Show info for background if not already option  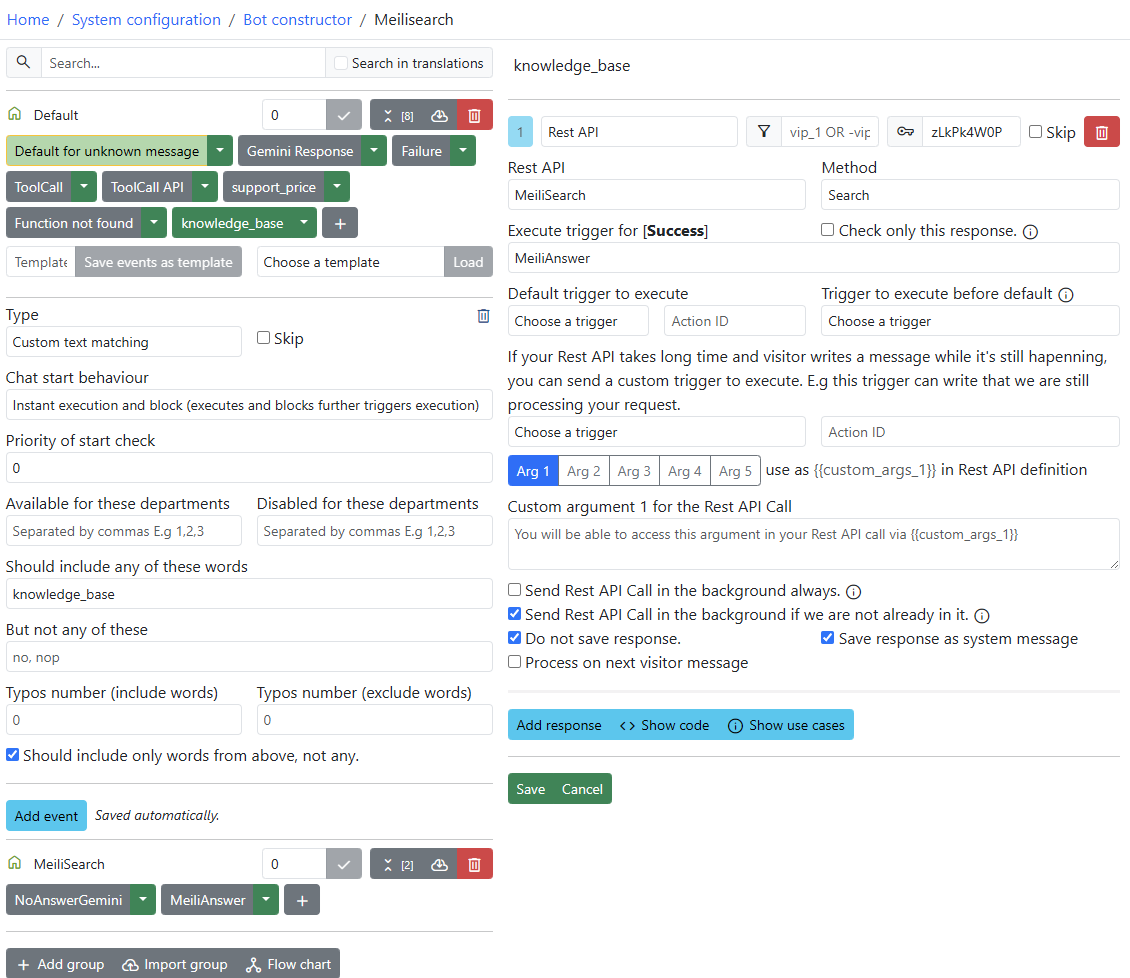[x=982, y=615]
